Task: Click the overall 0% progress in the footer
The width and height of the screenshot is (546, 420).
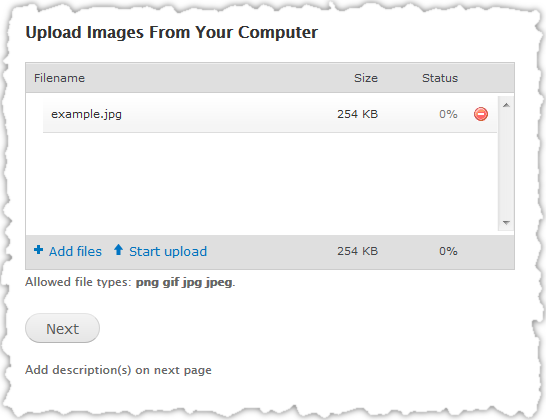Action: tap(448, 251)
